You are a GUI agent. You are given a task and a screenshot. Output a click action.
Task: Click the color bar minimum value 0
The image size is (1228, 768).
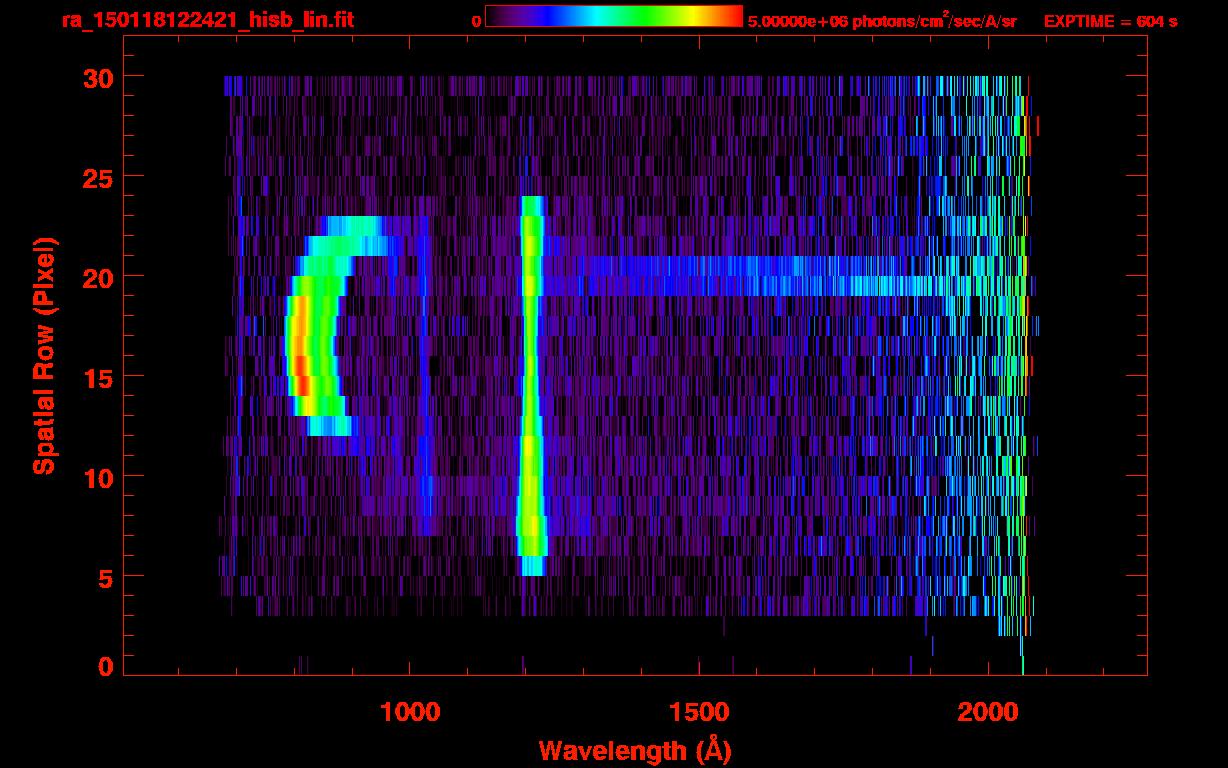coord(475,21)
